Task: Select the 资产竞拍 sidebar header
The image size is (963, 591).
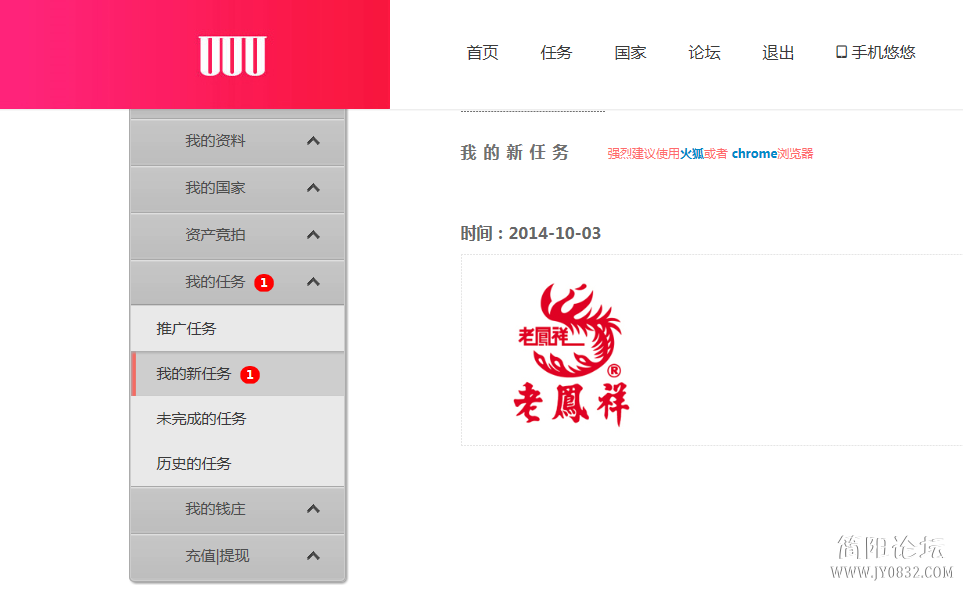Action: [x=238, y=235]
